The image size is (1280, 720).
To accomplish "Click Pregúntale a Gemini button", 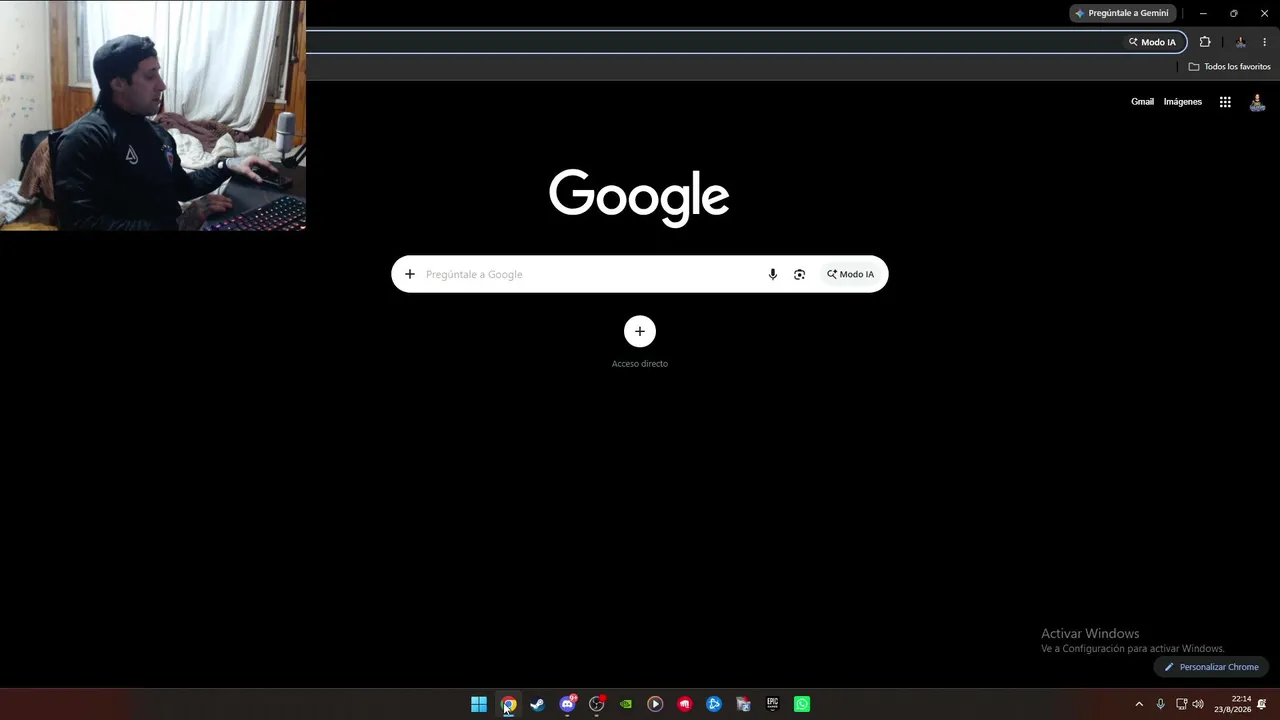I will [x=1121, y=13].
